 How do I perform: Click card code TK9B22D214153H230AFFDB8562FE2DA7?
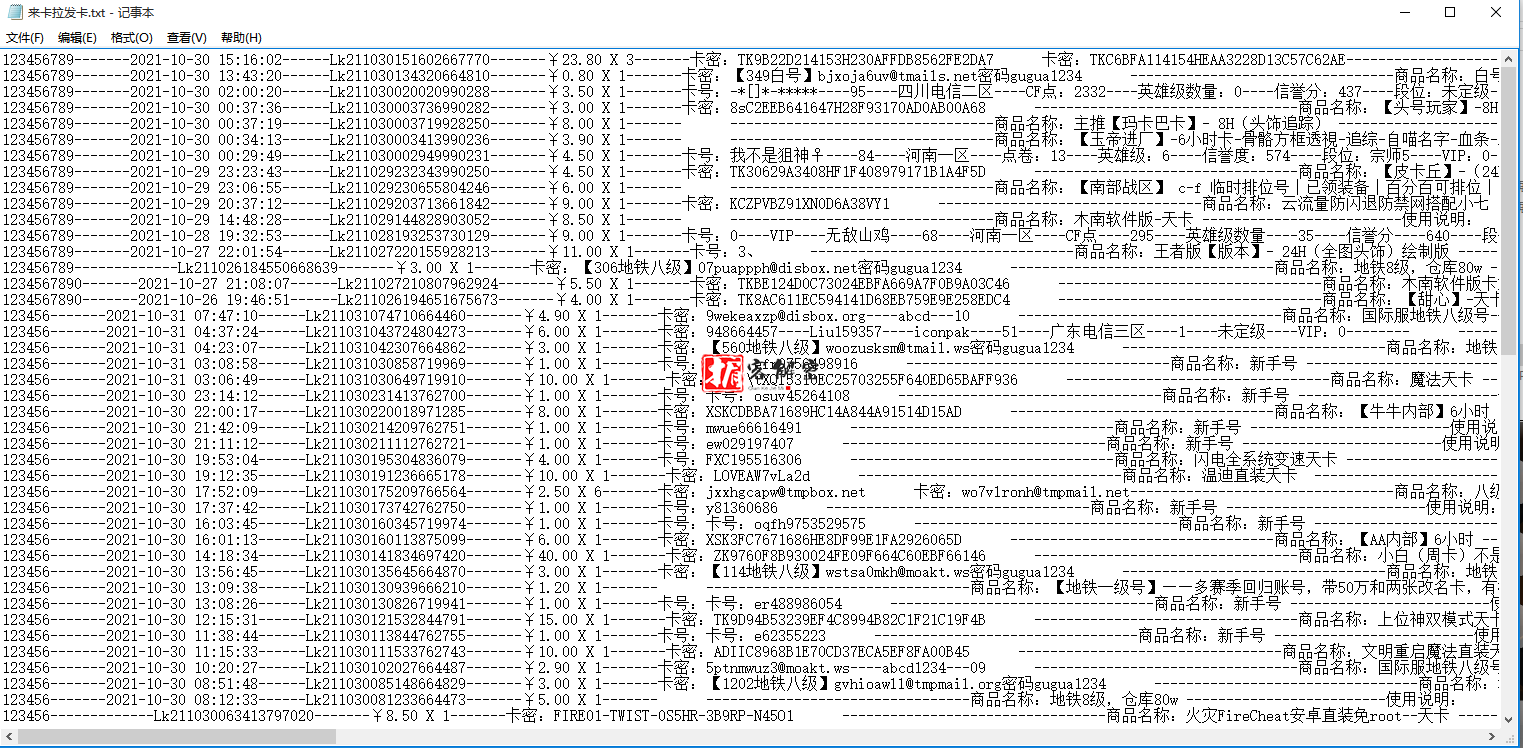pos(864,60)
